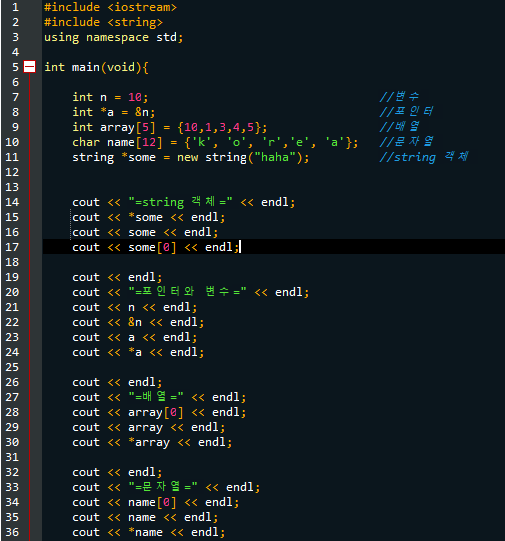Click 'cout << endl;' on line 19
This screenshot has width=505, height=541.
click(117, 277)
